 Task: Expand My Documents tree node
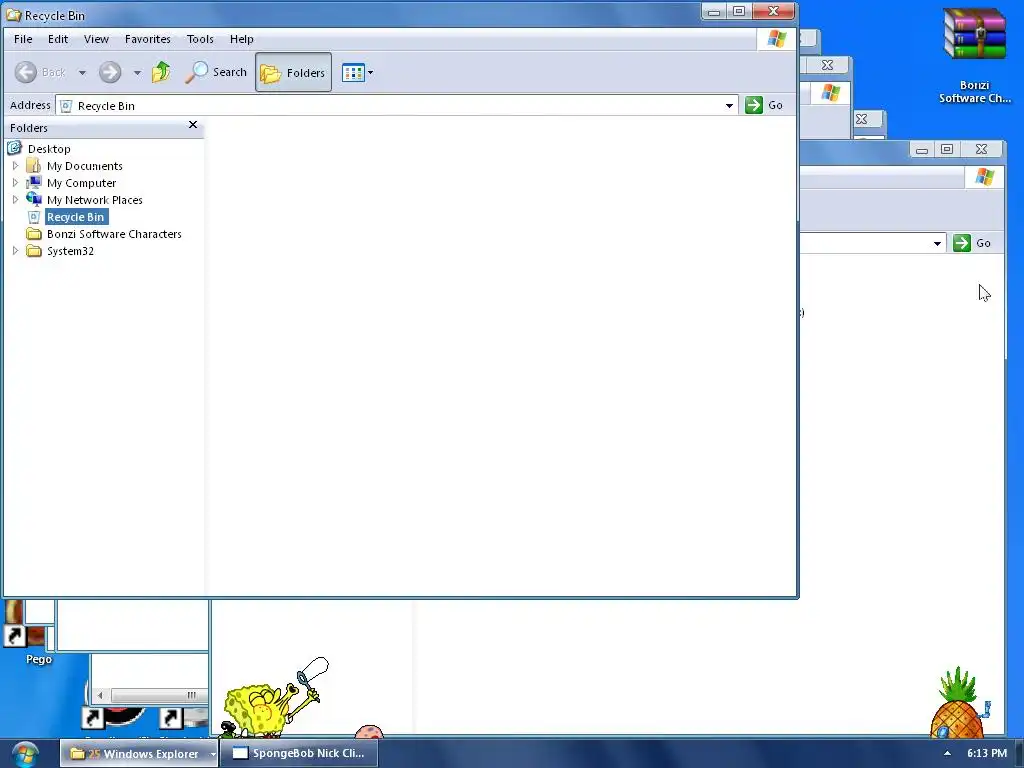click(x=16, y=166)
